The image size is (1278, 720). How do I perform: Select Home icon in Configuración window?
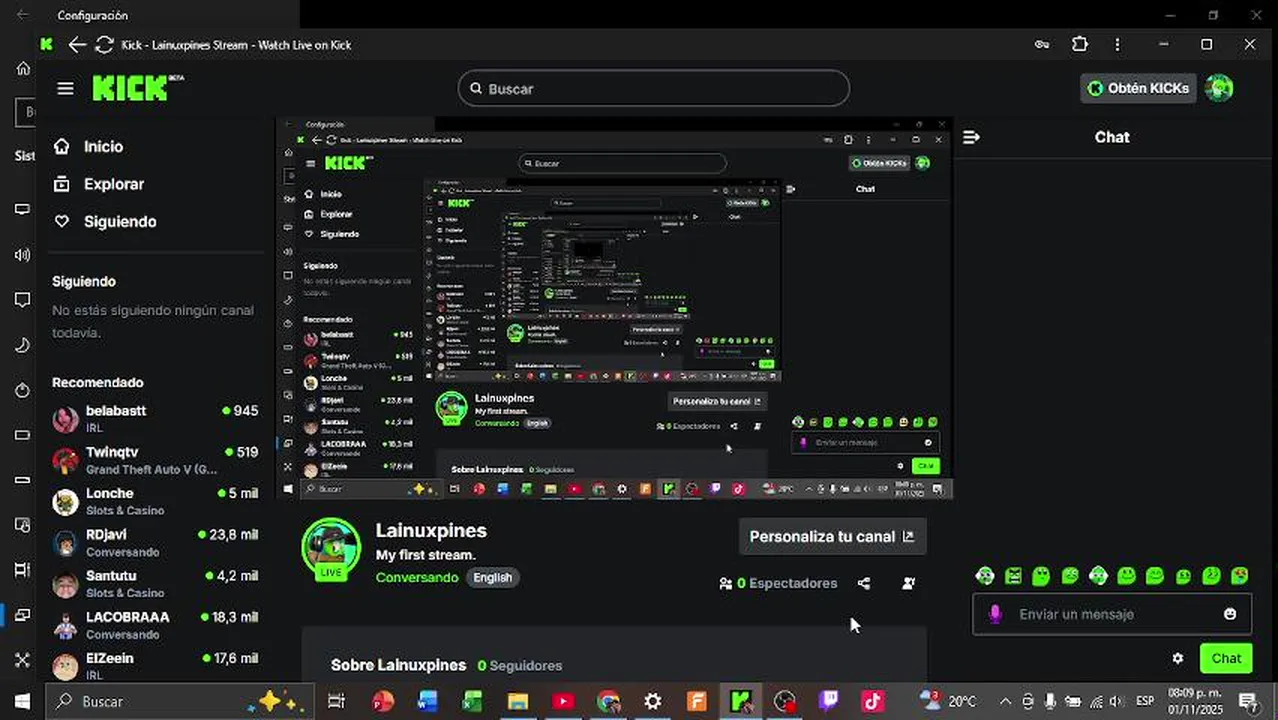23,68
